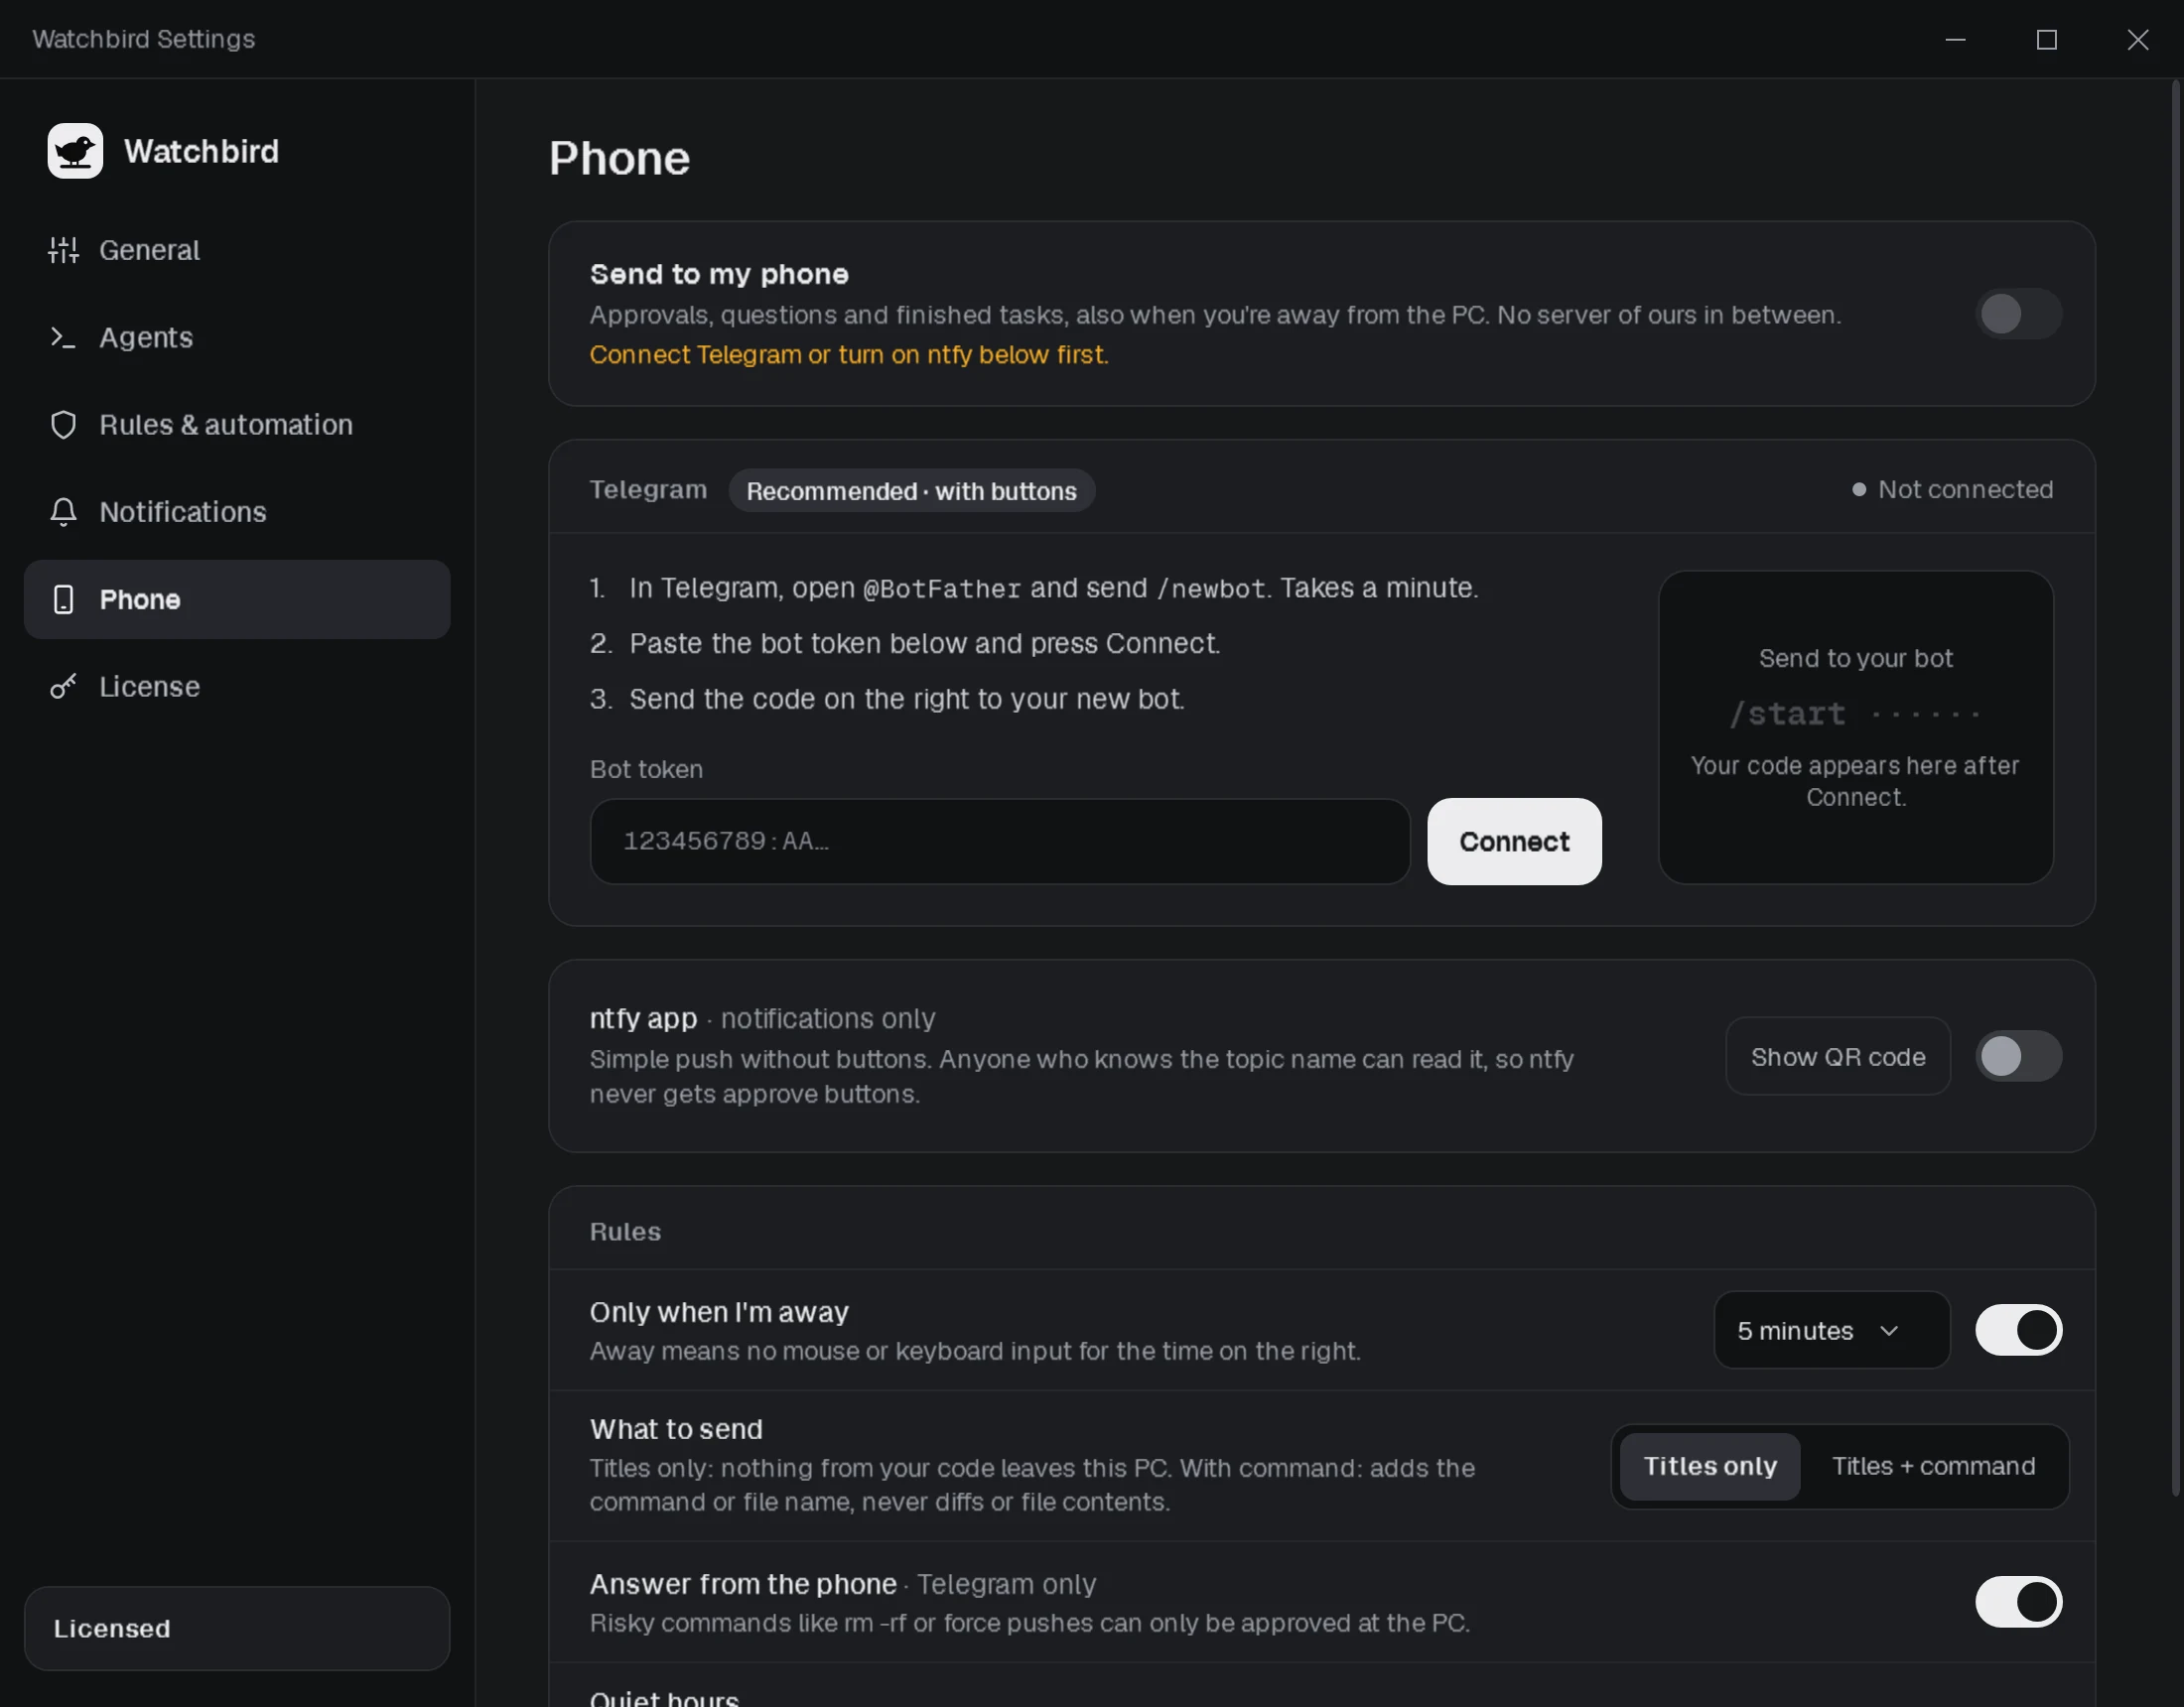The height and width of the screenshot is (1707, 2184).
Task: Click the Watchbird Settings window title
Action: (x=144, y=39)
